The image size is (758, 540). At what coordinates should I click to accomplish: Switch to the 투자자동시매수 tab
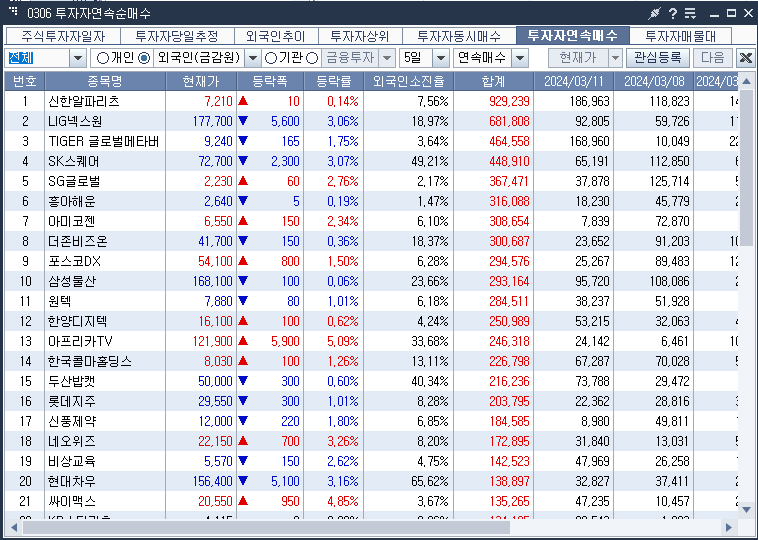point(459,36)
